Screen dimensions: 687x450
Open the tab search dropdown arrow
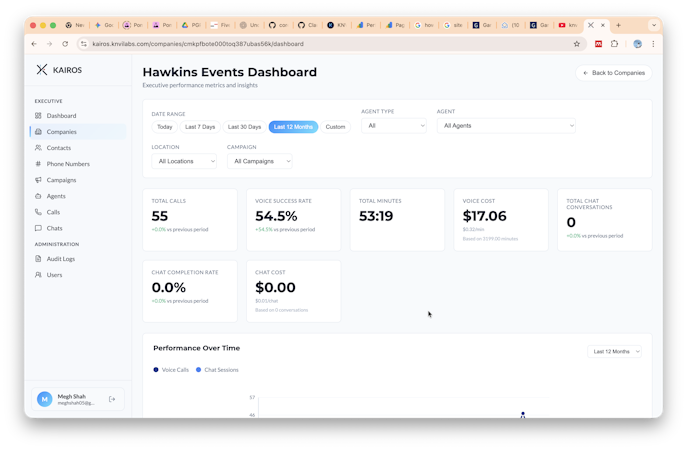654,25
